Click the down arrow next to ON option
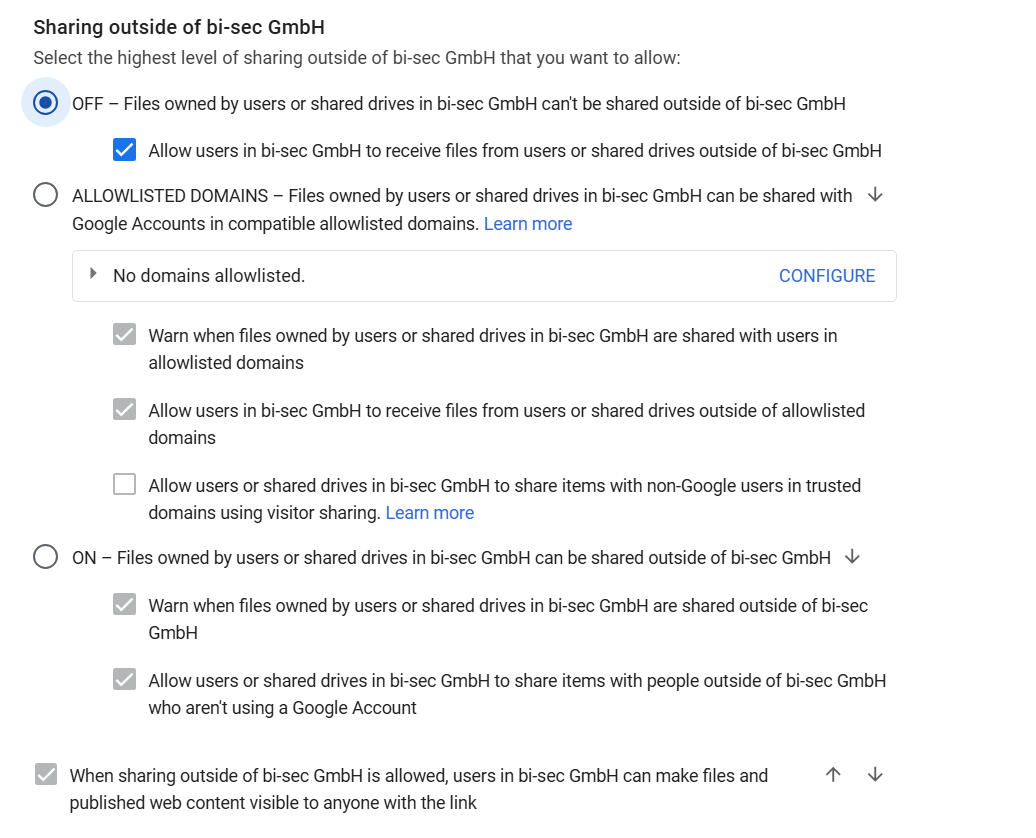Viewport: 1036px width, 838px height. (x=852, y=557)
